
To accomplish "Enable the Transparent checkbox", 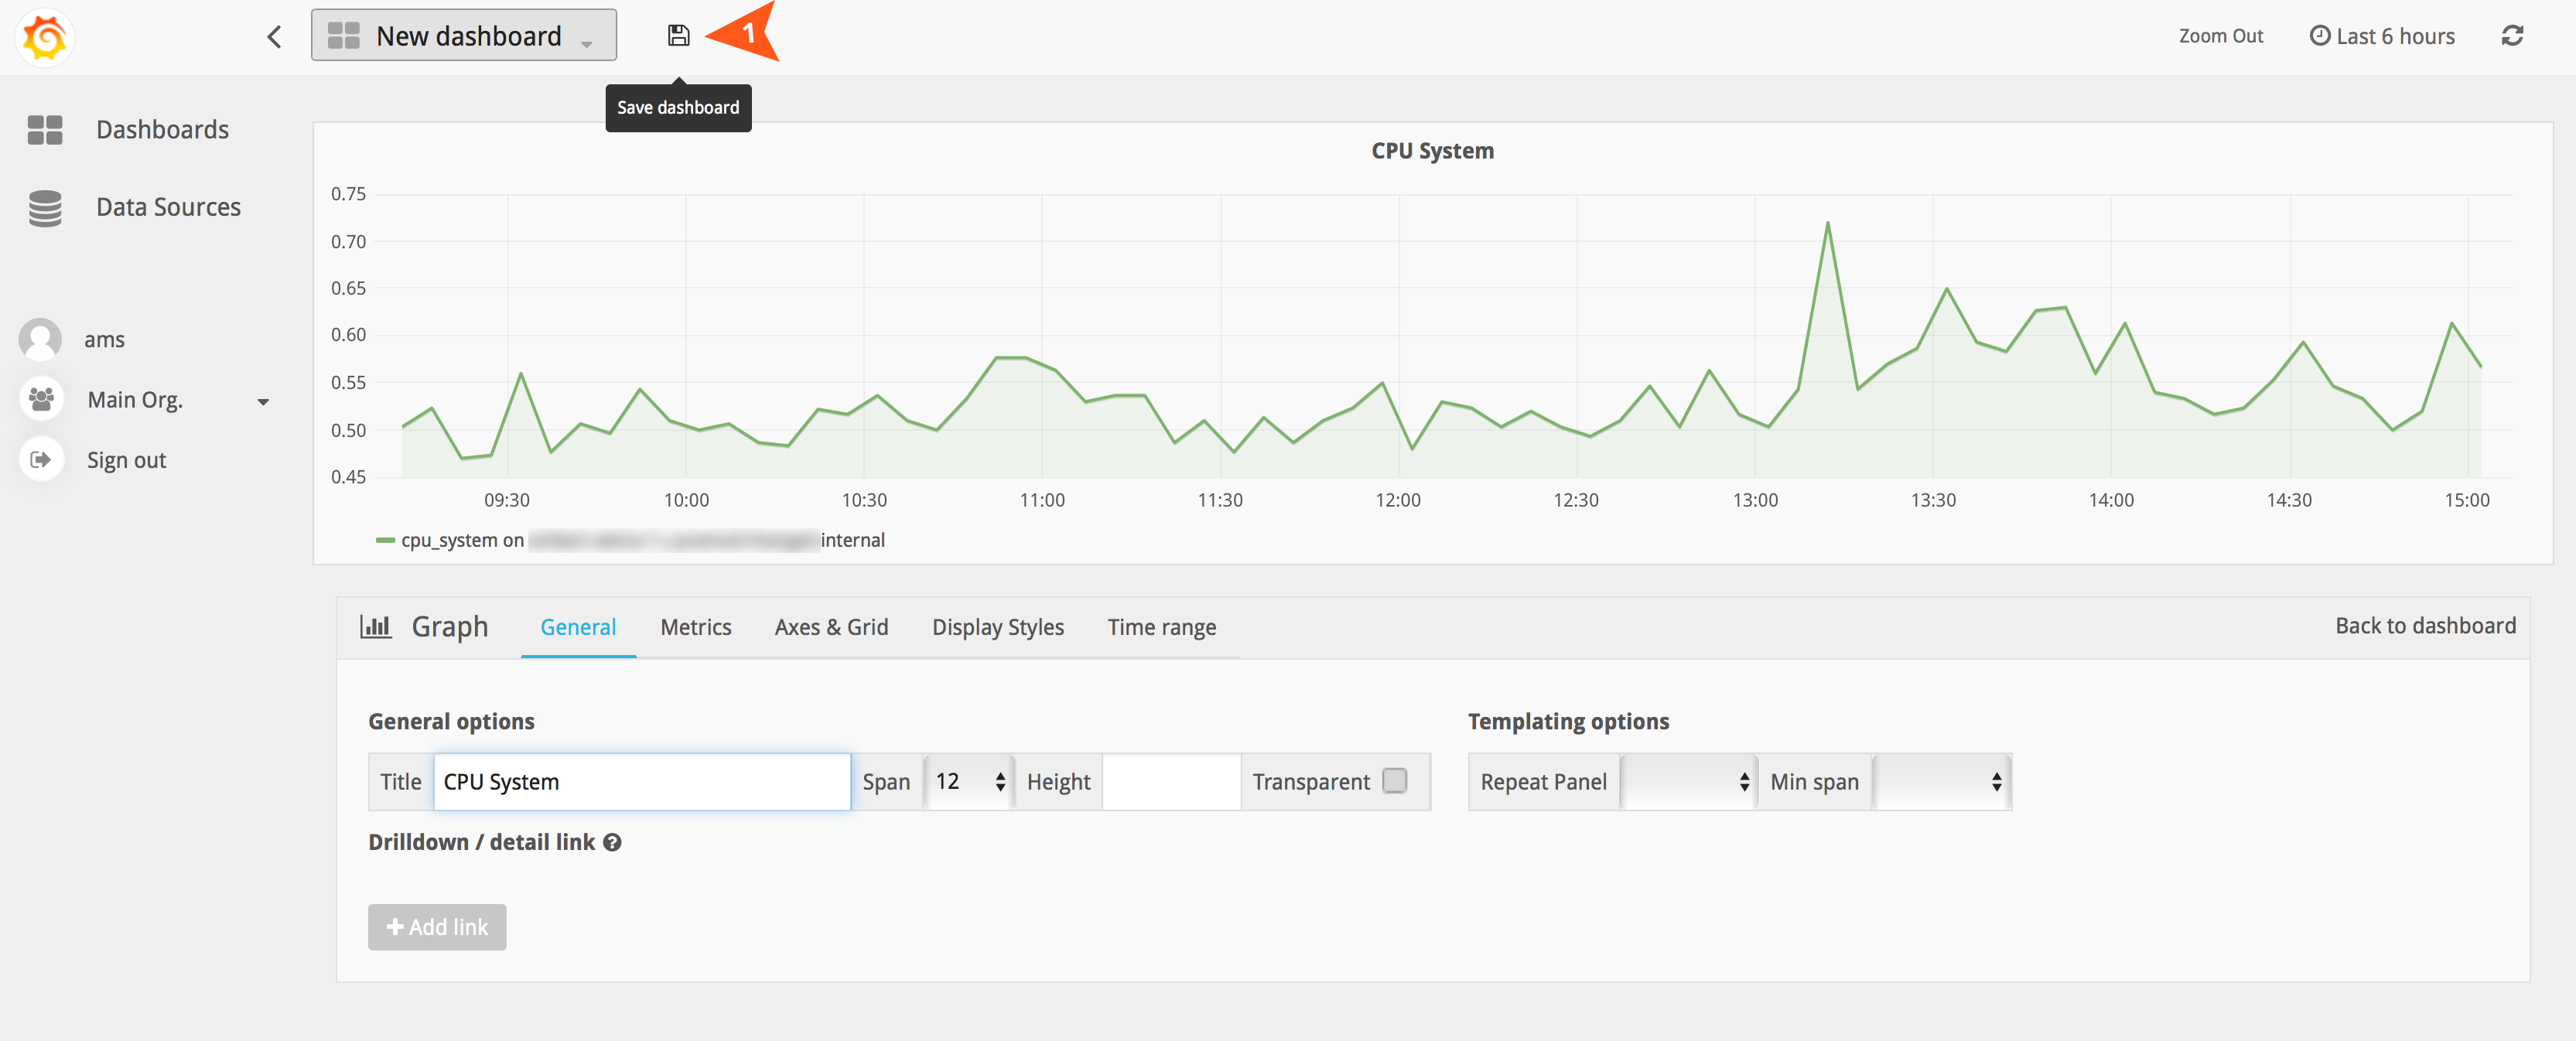I will pos(1394,780).
